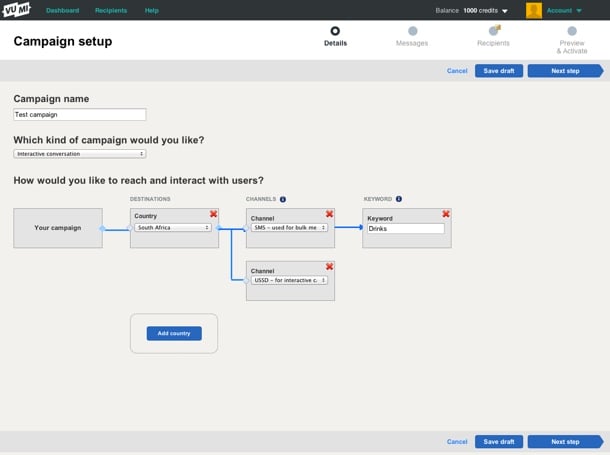
Task: Click the Vumi logo in header
Action: click(16, 10)
